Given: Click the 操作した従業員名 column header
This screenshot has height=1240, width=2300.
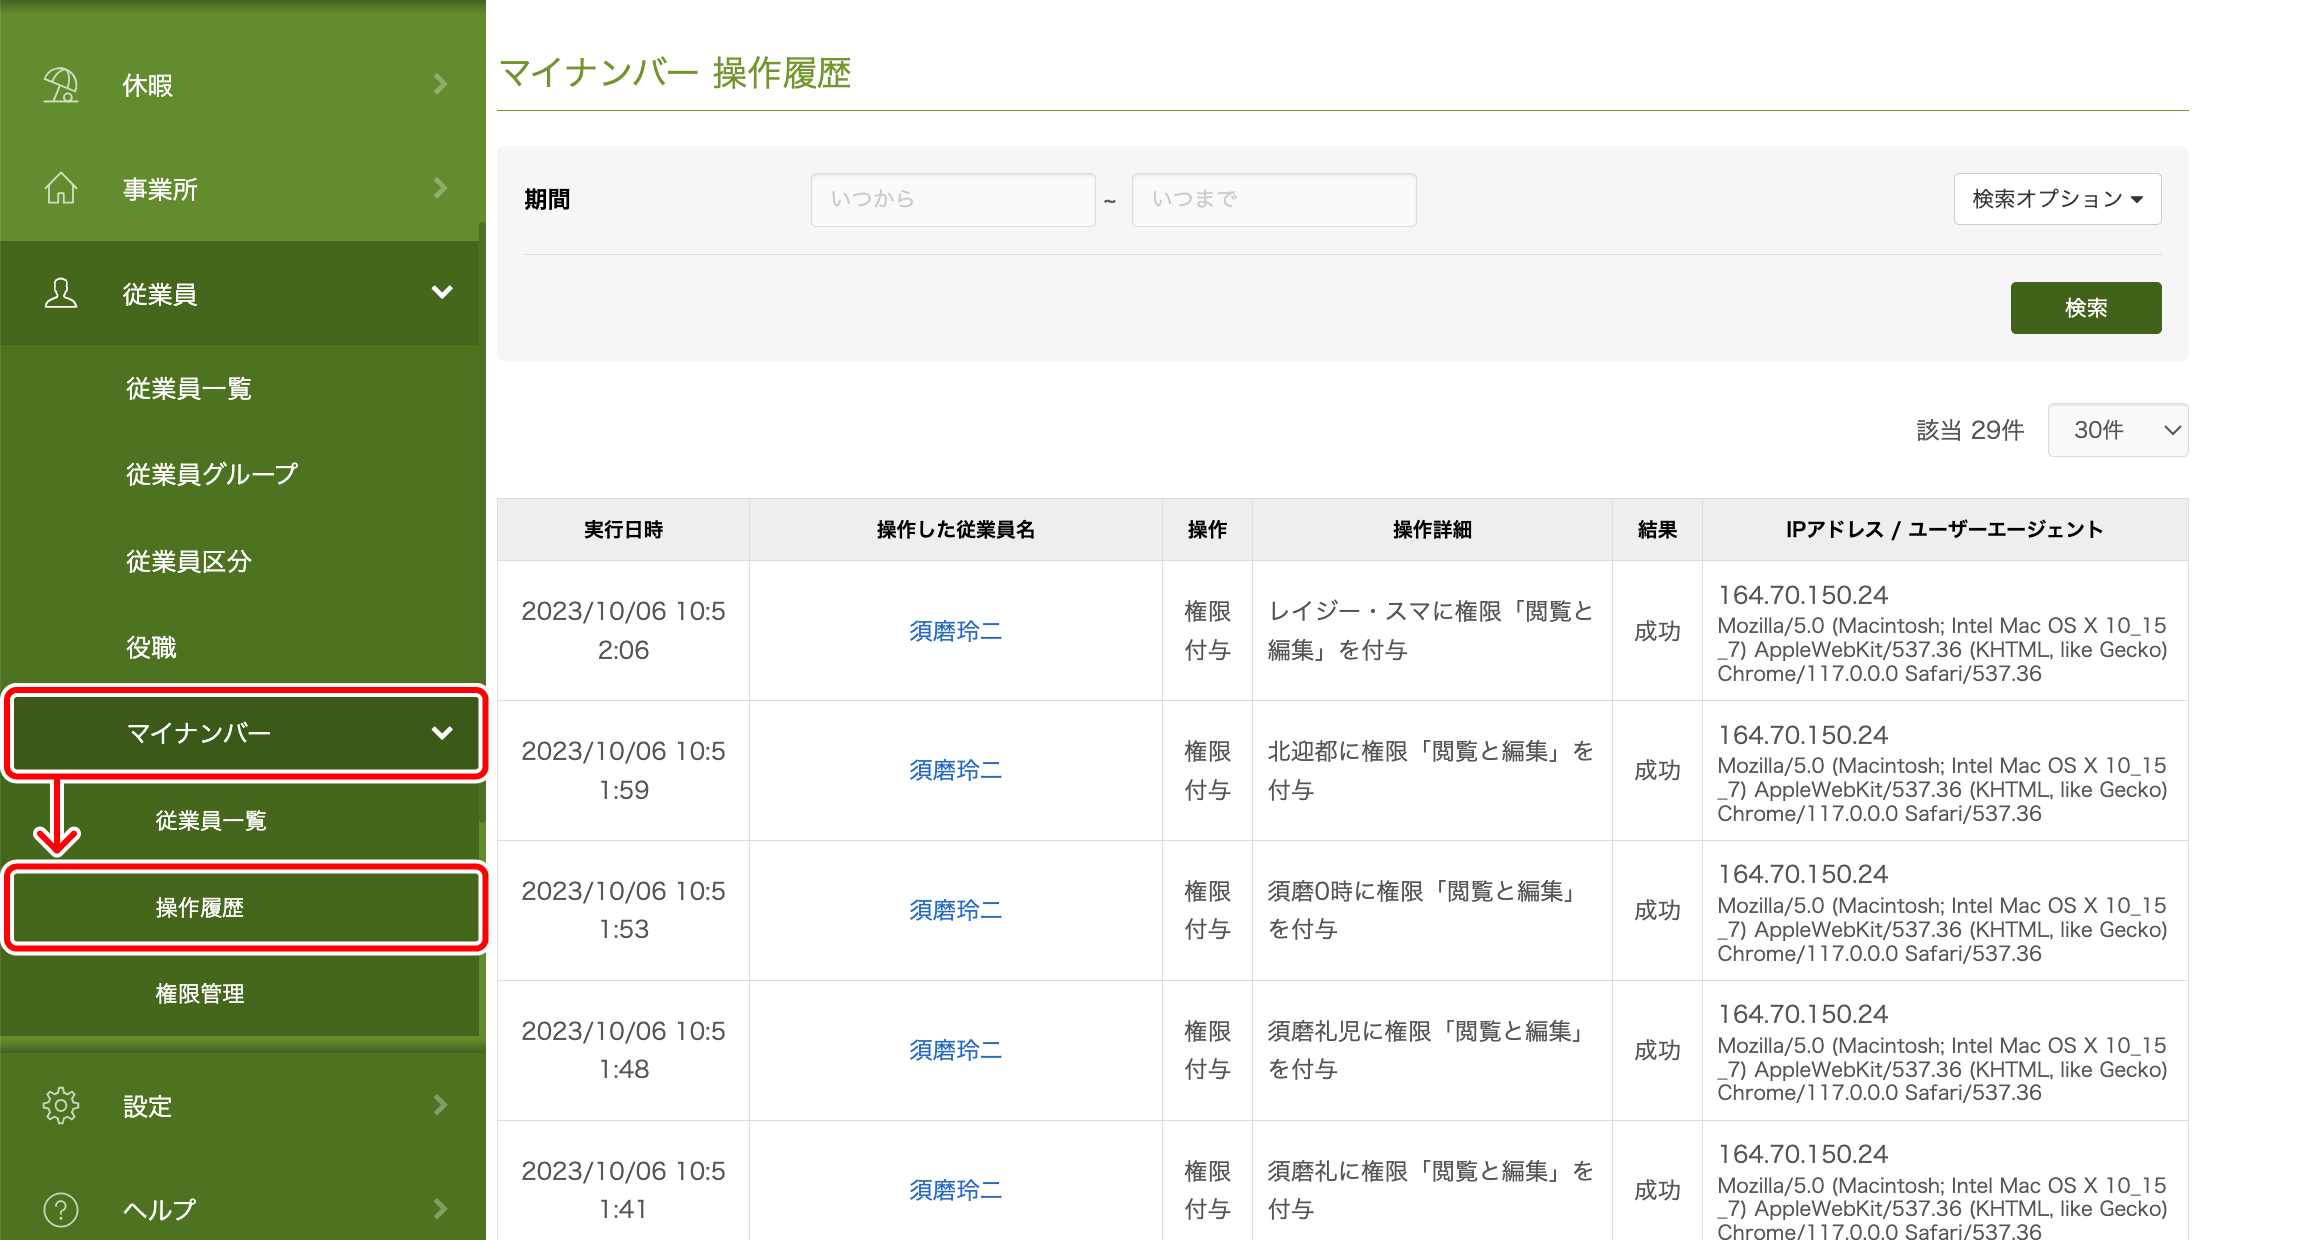Looking at the screenshot, I should pos(955,529).
